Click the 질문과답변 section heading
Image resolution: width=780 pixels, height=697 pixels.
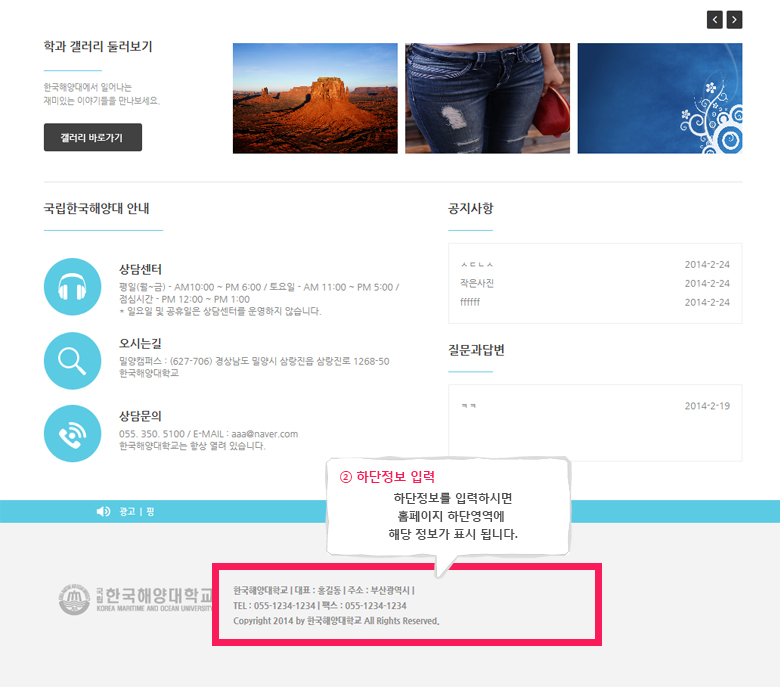[477, 350]
